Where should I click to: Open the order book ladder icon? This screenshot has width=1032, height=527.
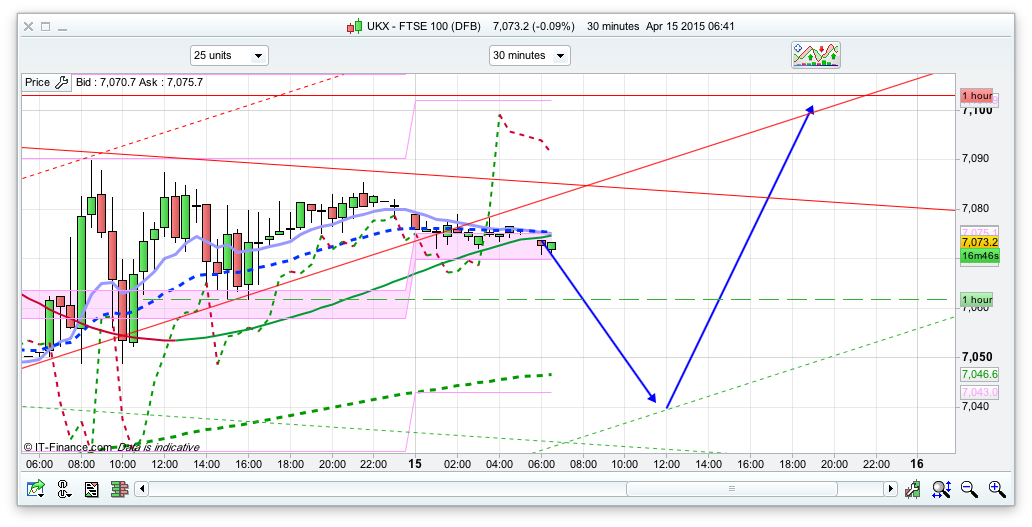[x=119, y=489]
